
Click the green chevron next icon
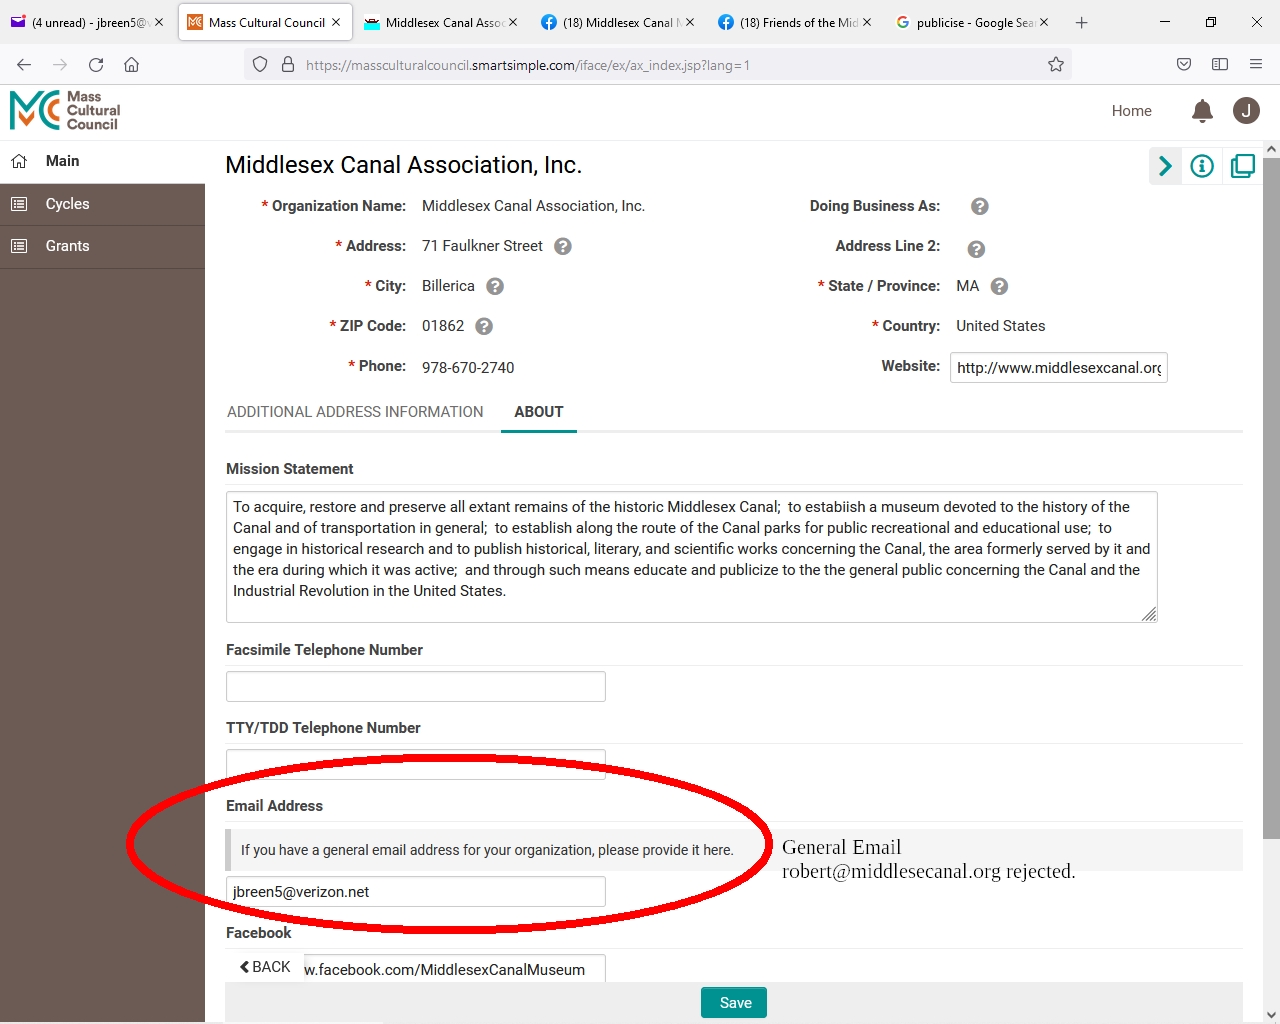click(1165, 166)
